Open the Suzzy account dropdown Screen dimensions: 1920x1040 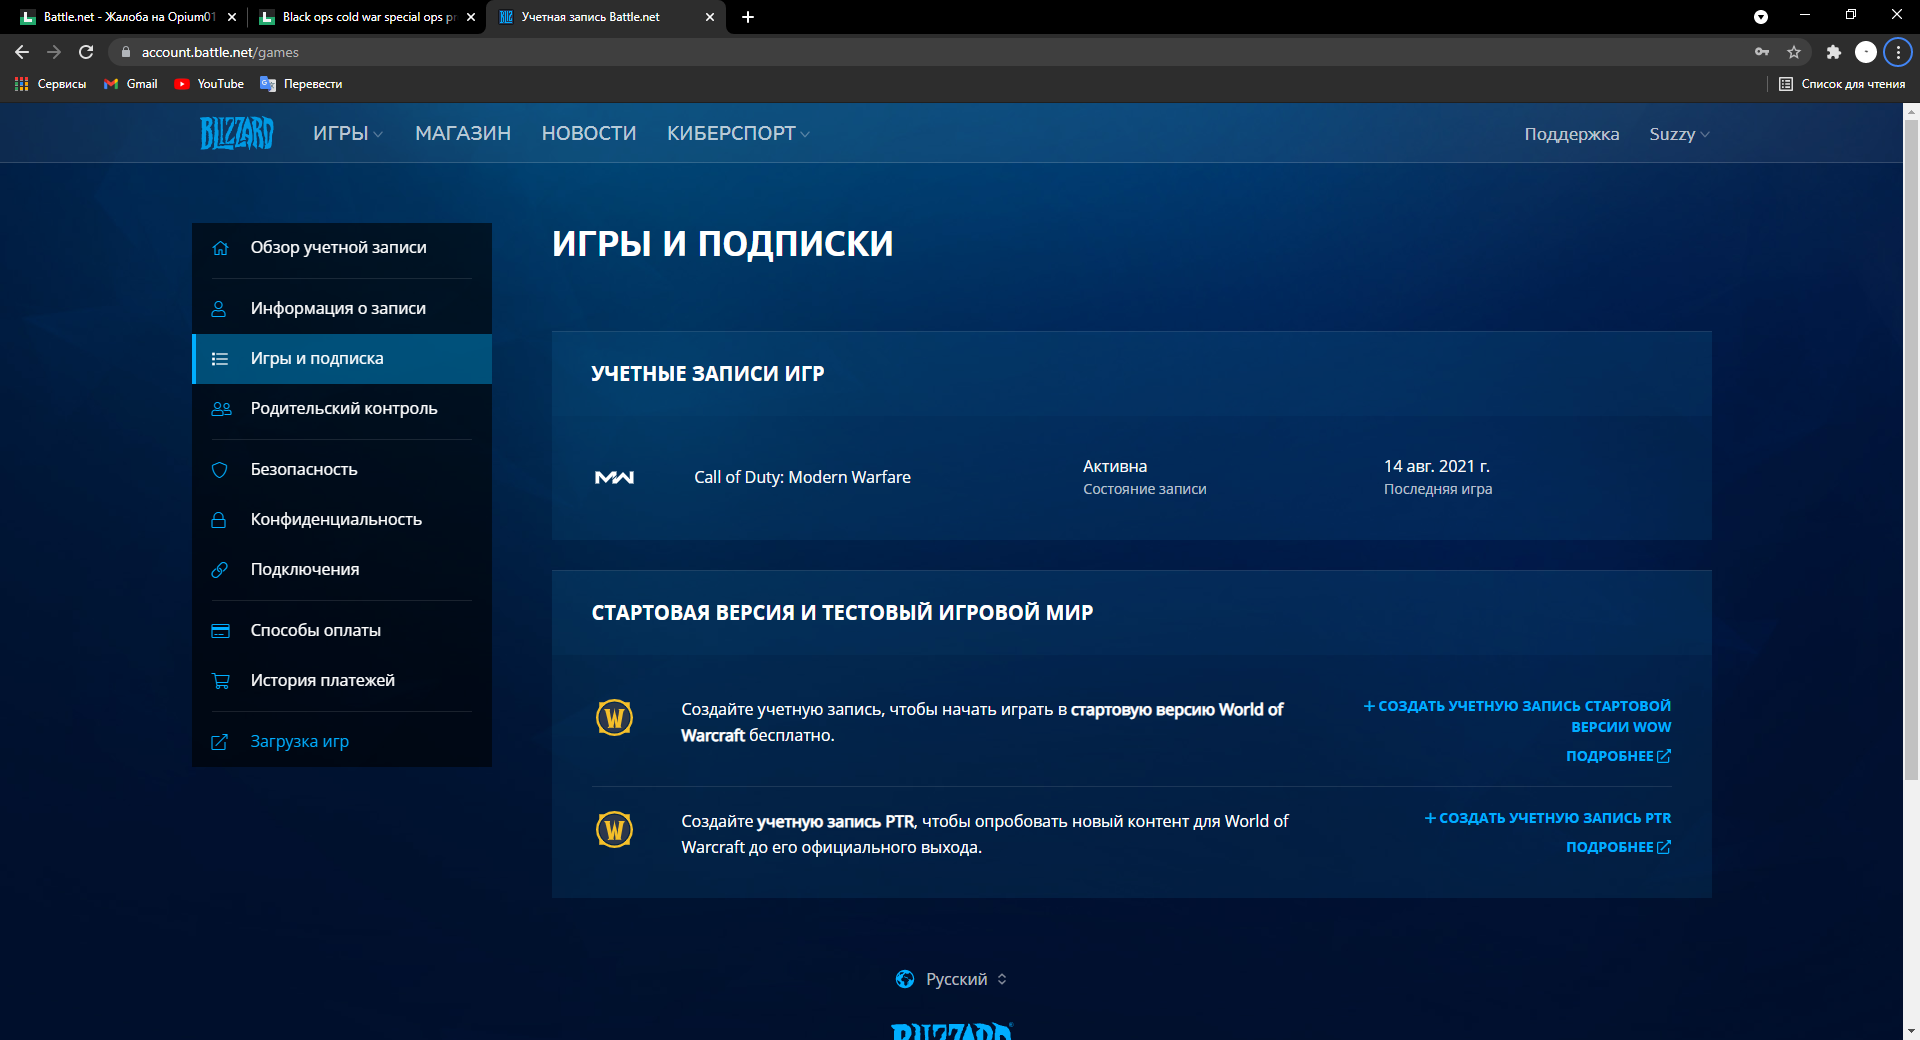click(x=1679, y=134)
